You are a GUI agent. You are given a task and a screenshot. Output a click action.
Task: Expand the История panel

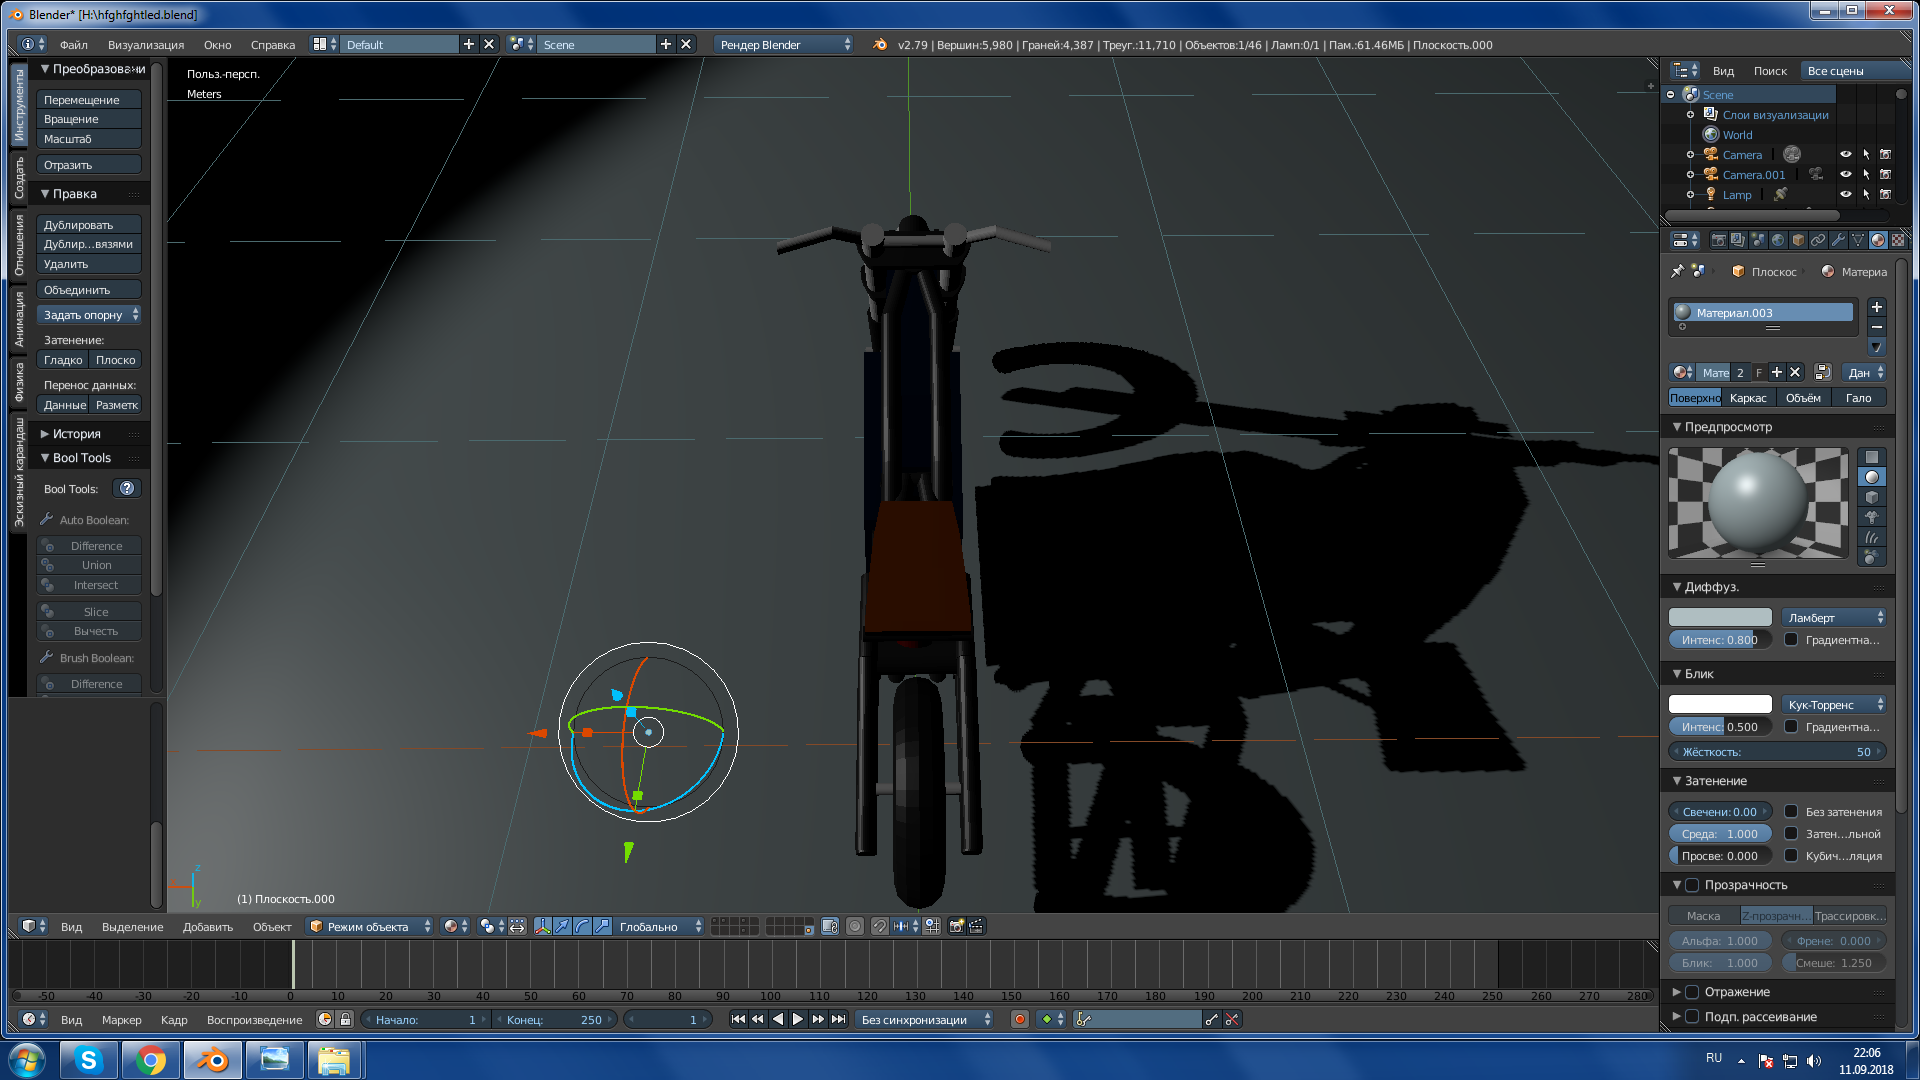click(76, 434)
